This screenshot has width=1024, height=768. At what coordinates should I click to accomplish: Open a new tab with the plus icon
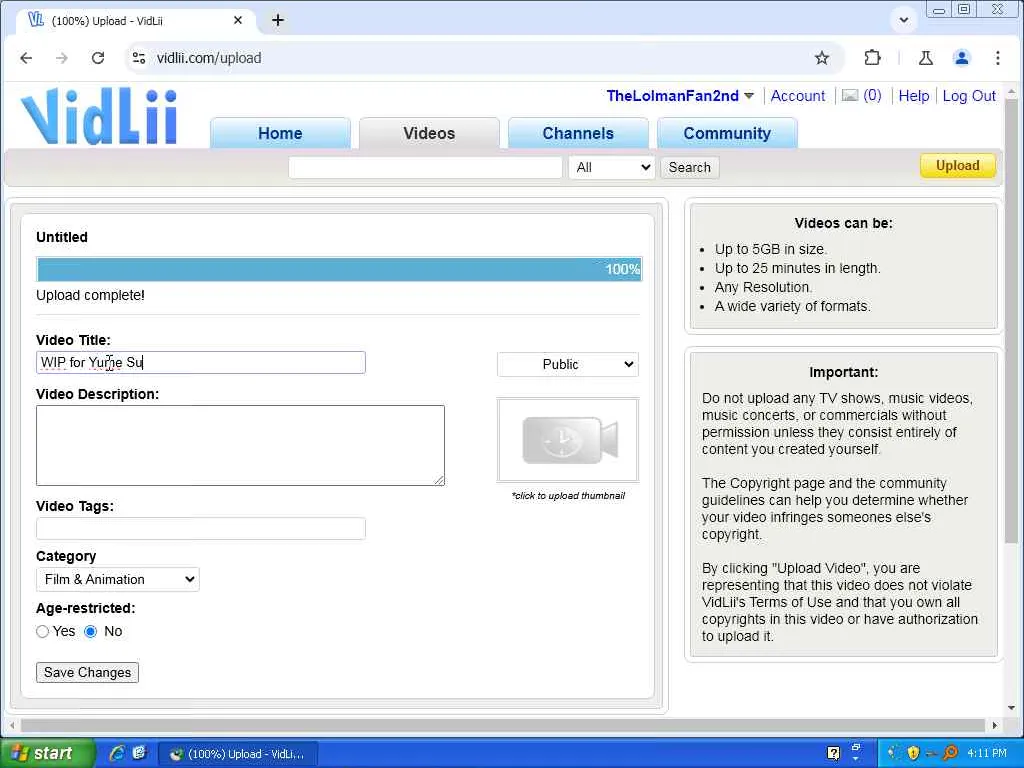[x=278, y=20]
